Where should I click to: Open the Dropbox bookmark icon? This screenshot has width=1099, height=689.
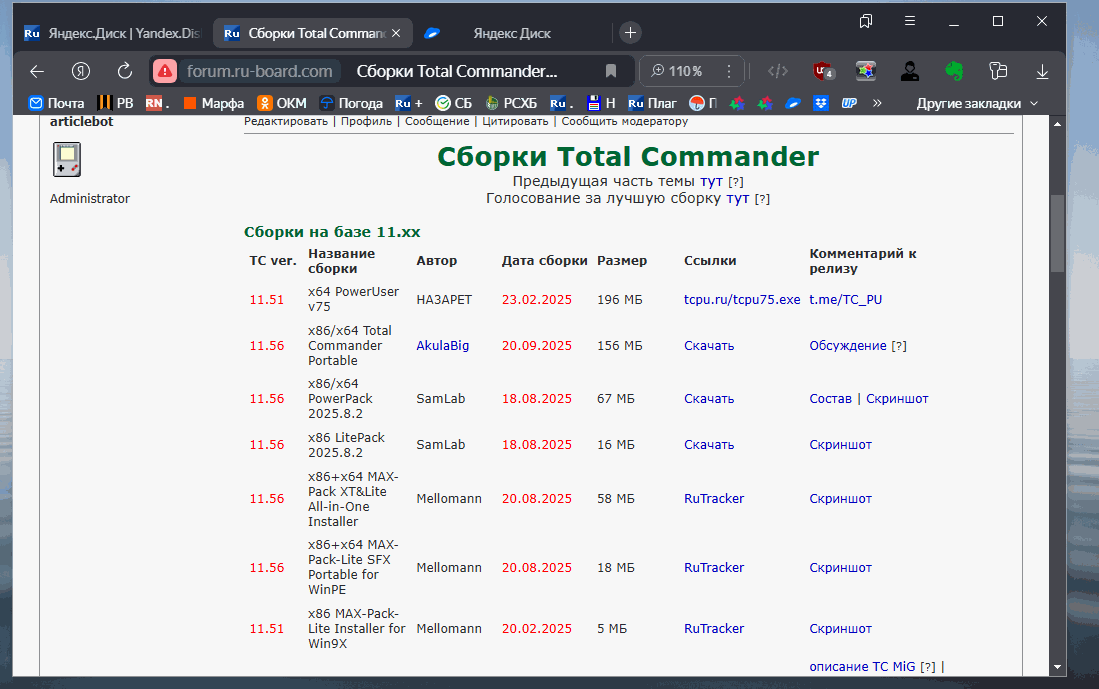(x=821, y=103)
